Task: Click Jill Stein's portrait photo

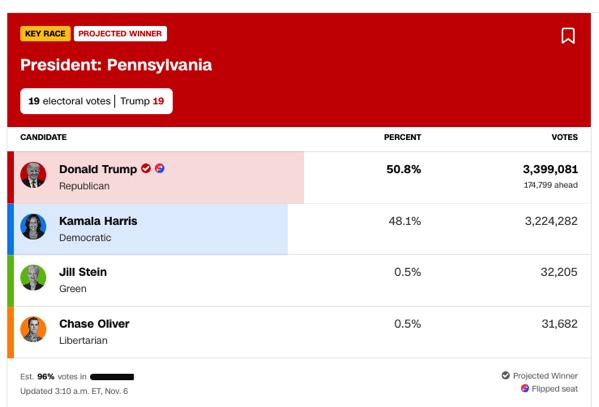Action: click(x=33, y=277)
